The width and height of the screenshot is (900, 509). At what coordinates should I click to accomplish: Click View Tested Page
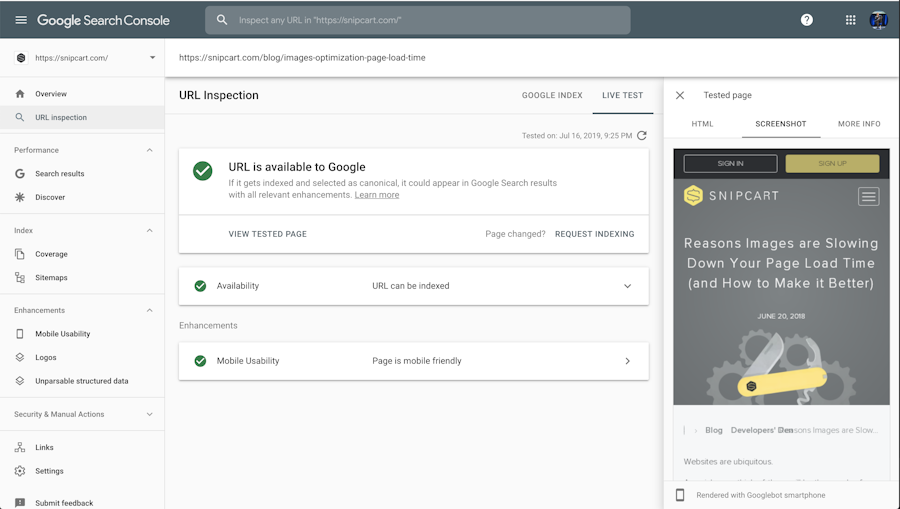click(267, 234)
